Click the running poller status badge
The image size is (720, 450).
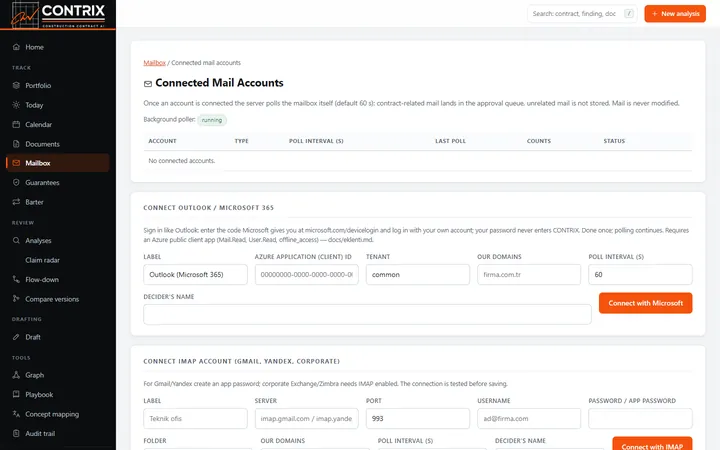click(x=212, y=120)
